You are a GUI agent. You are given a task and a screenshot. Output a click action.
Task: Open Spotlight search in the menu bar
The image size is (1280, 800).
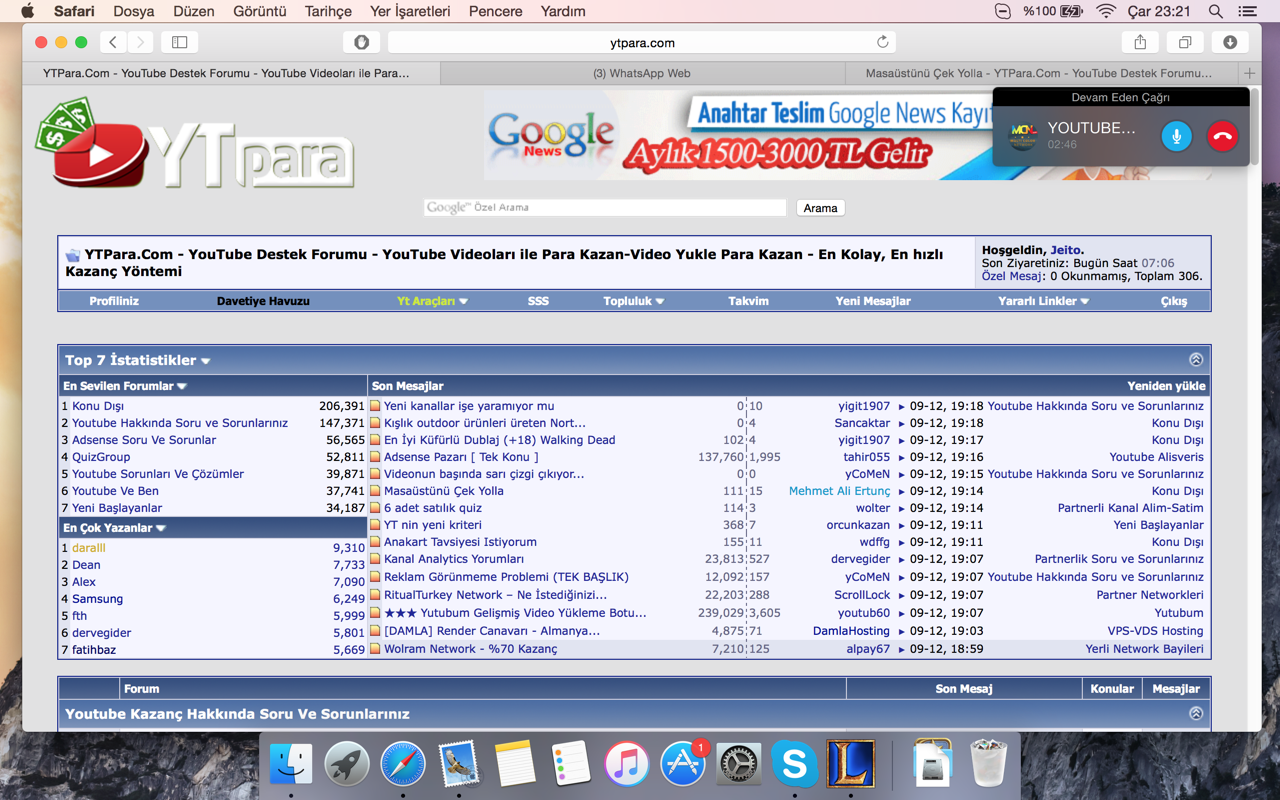1215,11
